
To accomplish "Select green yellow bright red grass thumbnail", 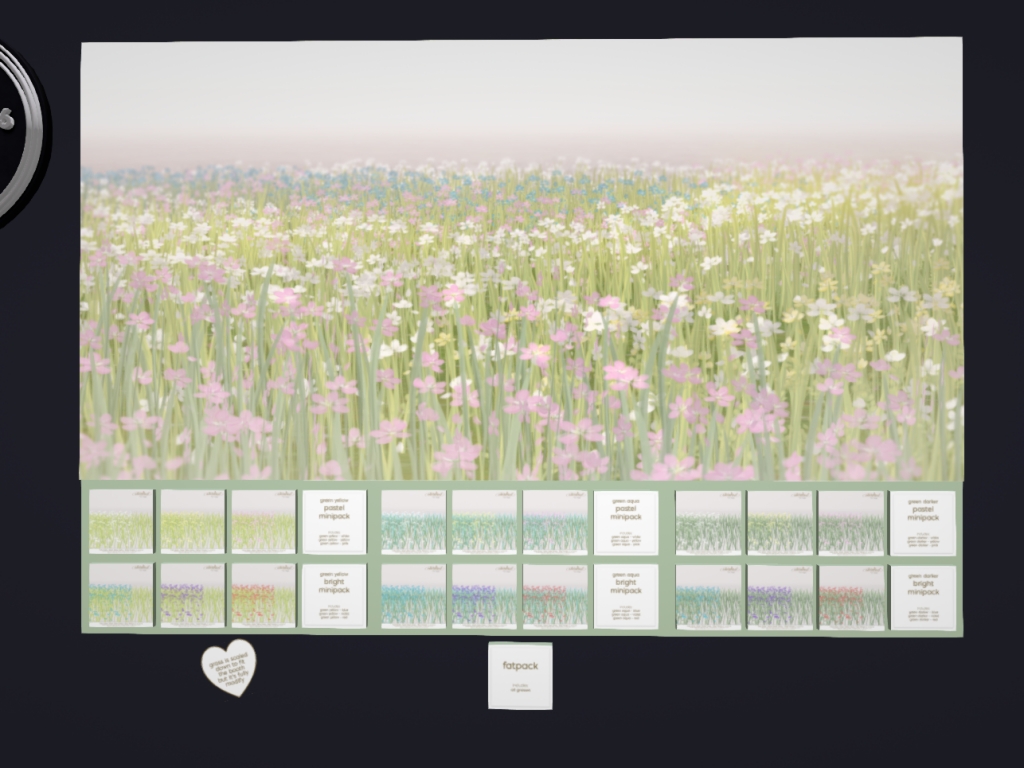I will coord(263,595).
